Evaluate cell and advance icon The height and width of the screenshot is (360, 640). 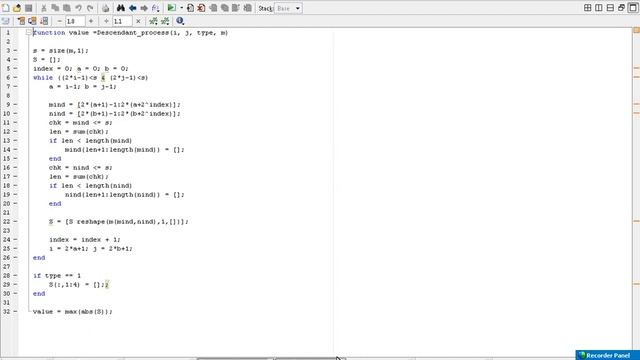click(32, 21)
